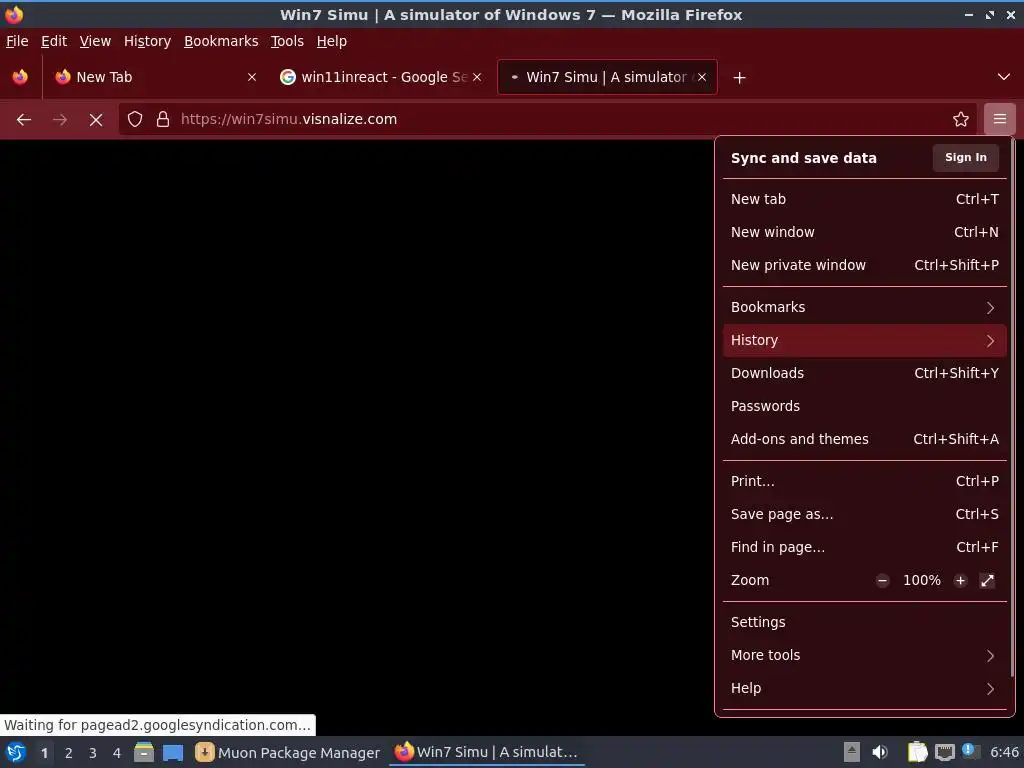
Task: Choose New window menu entry
Action: coord(865,232)
